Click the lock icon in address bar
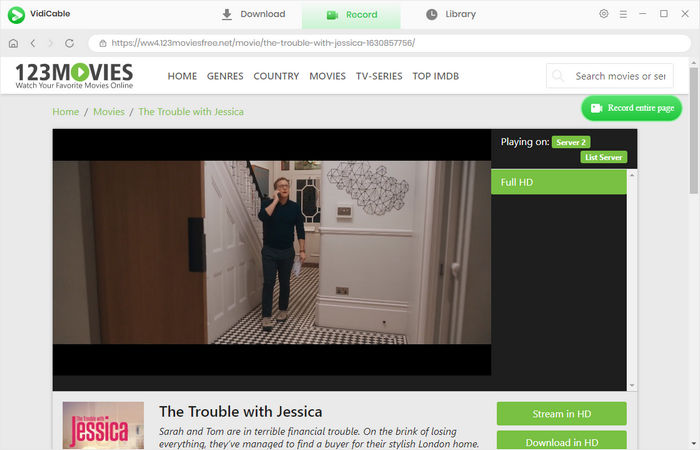The image size is (700, 450). [x=103, y=43]
